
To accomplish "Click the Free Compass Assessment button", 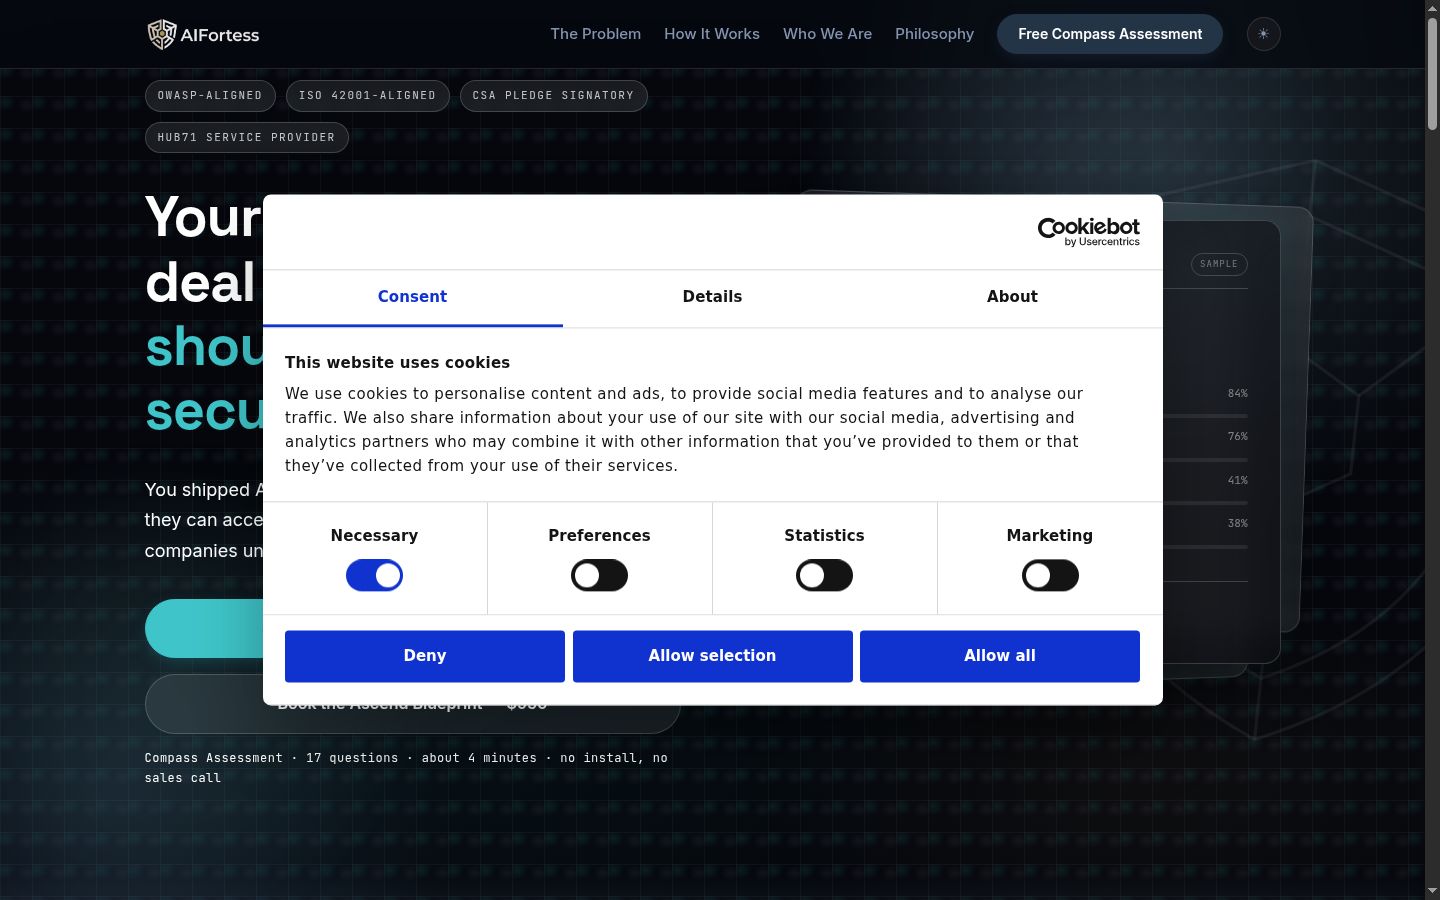I will pos(1110,34).
